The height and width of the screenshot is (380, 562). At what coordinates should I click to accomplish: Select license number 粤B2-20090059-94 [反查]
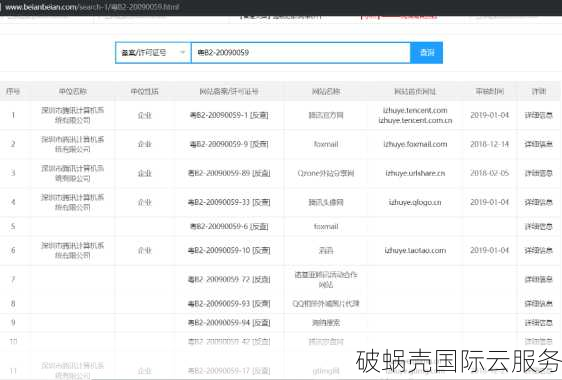point(229,323)
